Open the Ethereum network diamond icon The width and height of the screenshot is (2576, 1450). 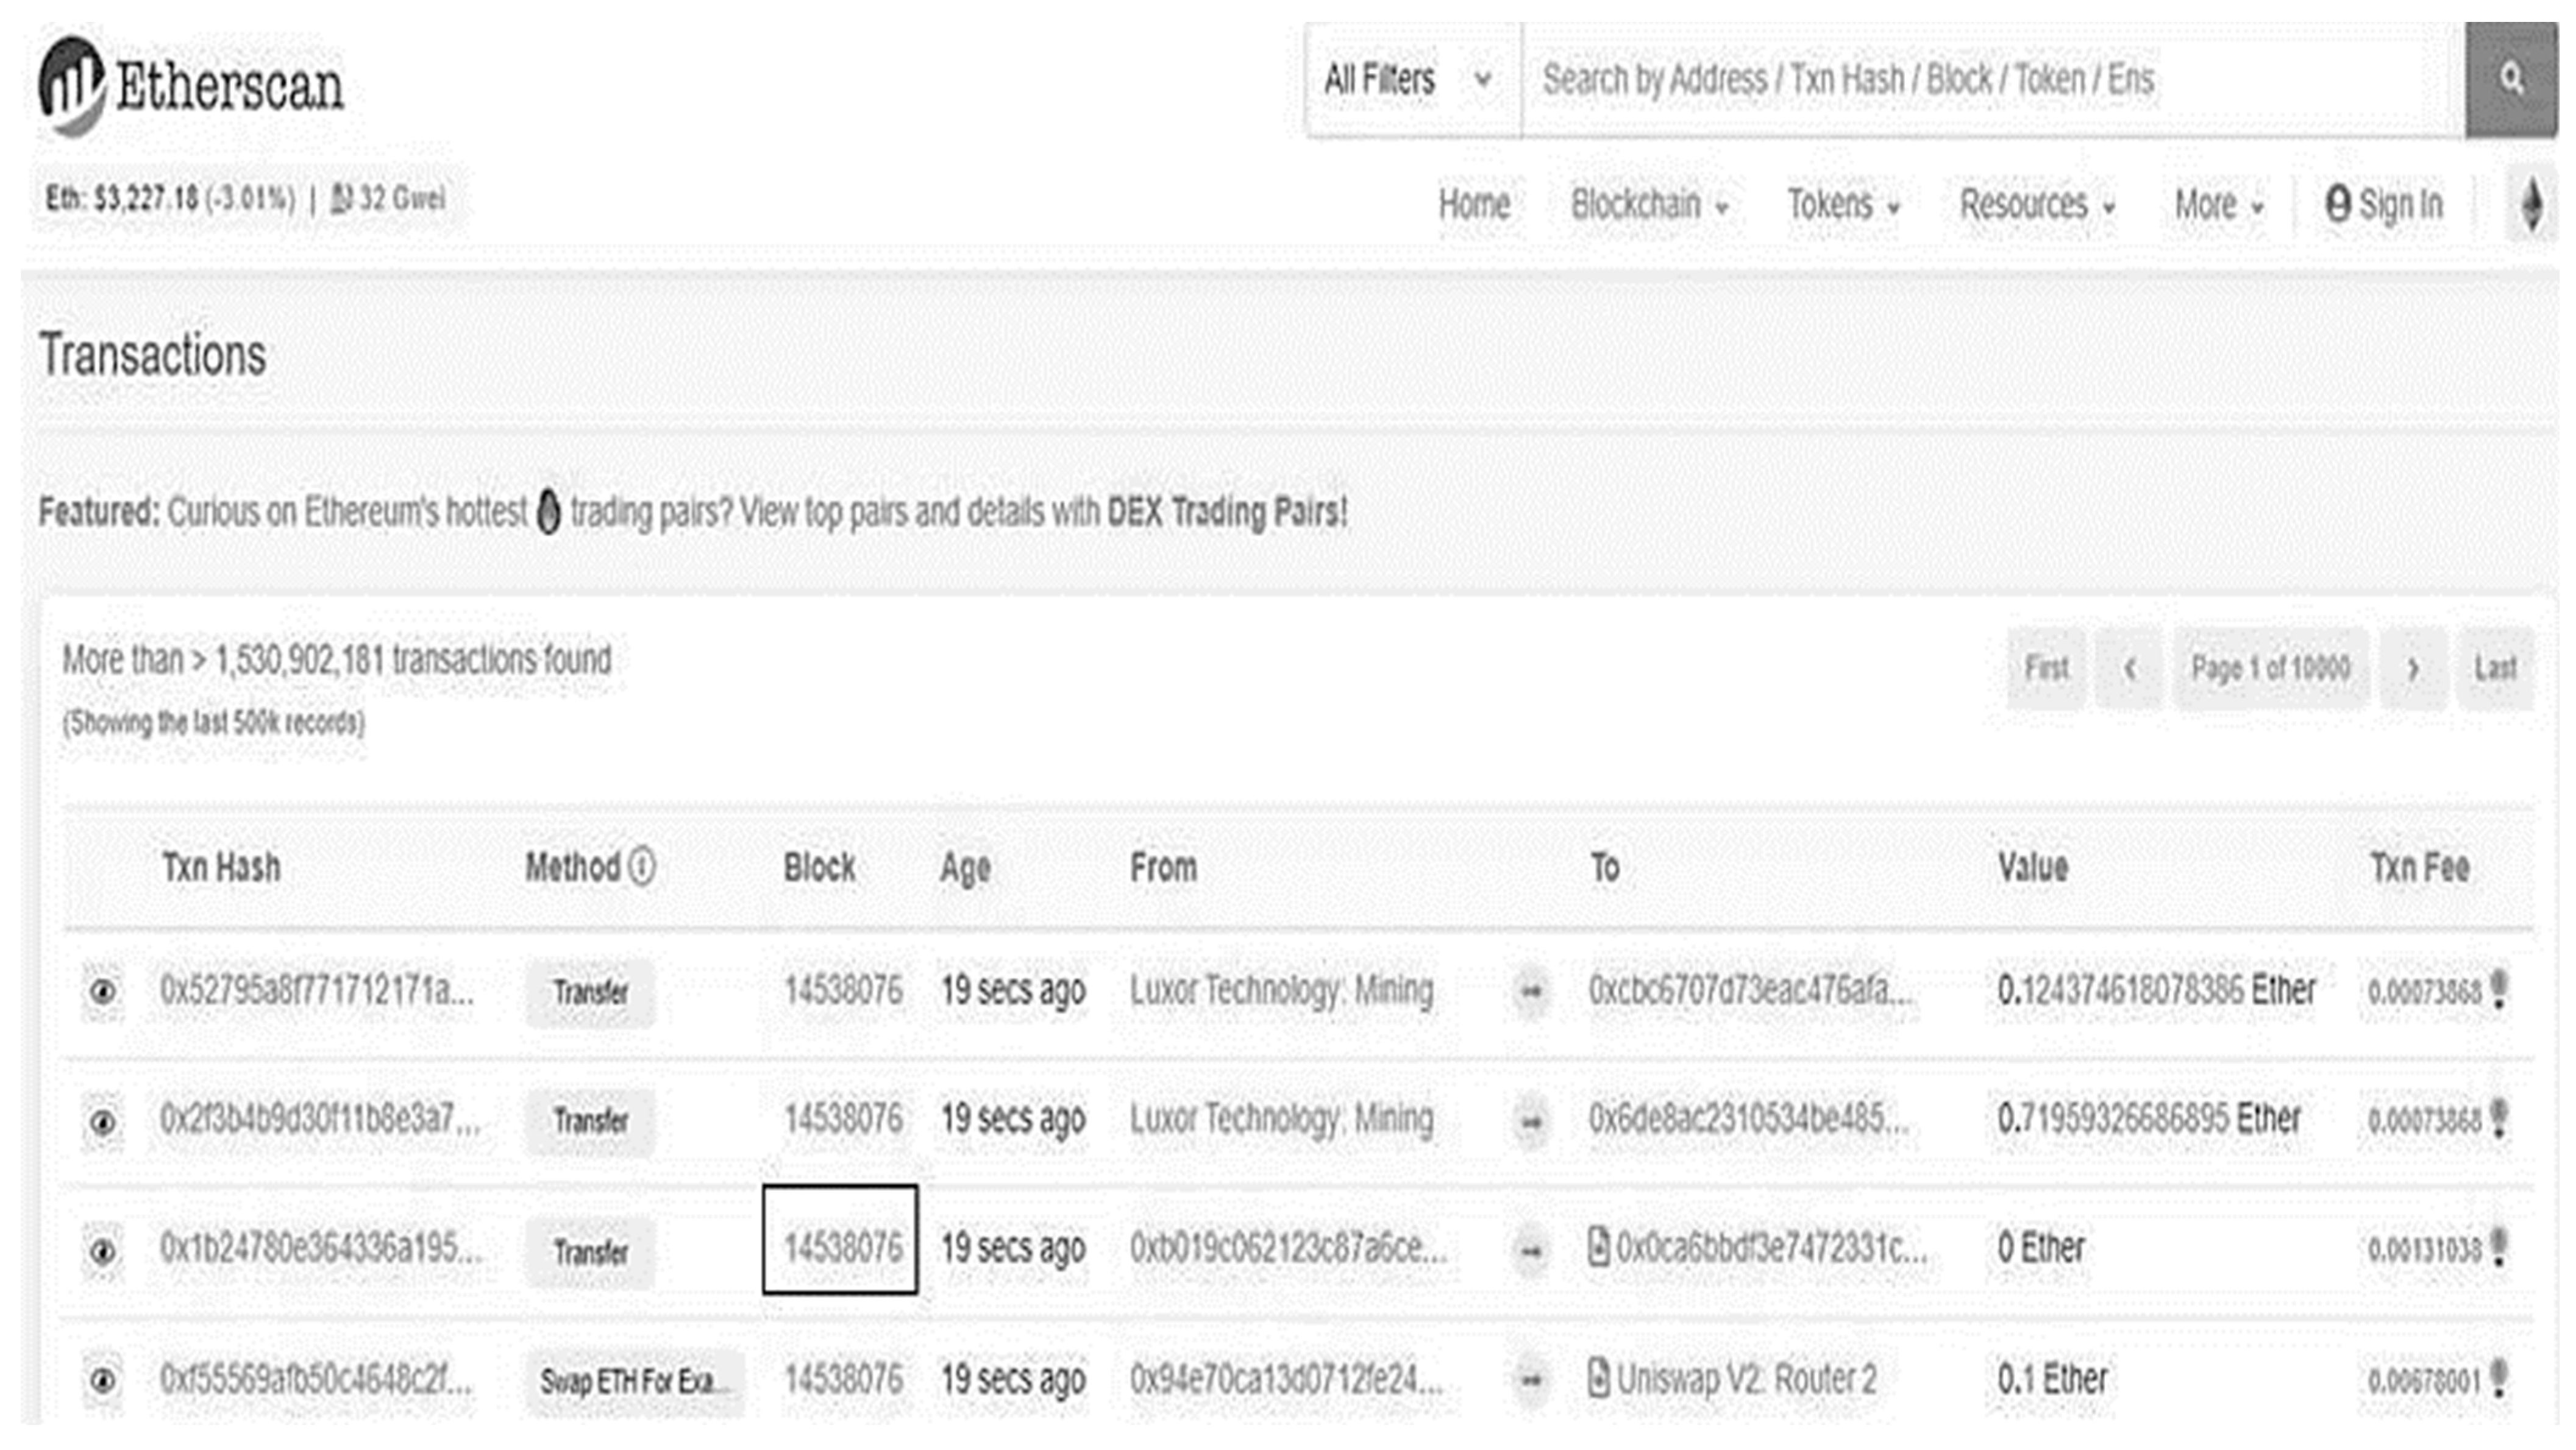click(2531, 205)
